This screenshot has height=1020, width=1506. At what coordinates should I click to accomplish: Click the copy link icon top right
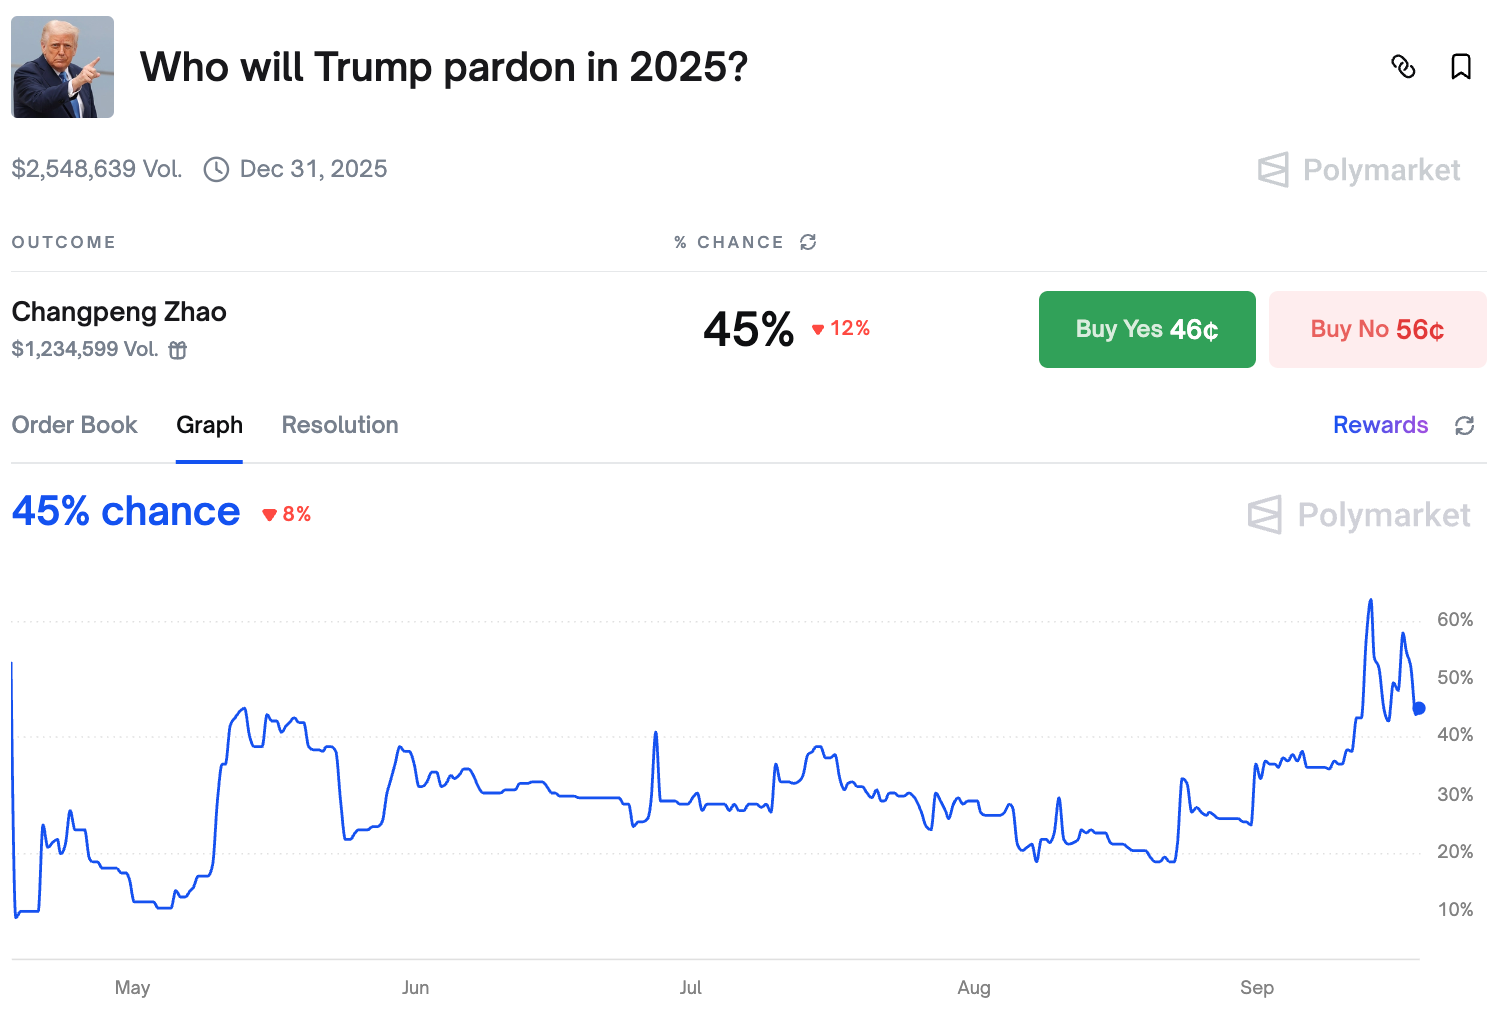[x=1404, y=67]
